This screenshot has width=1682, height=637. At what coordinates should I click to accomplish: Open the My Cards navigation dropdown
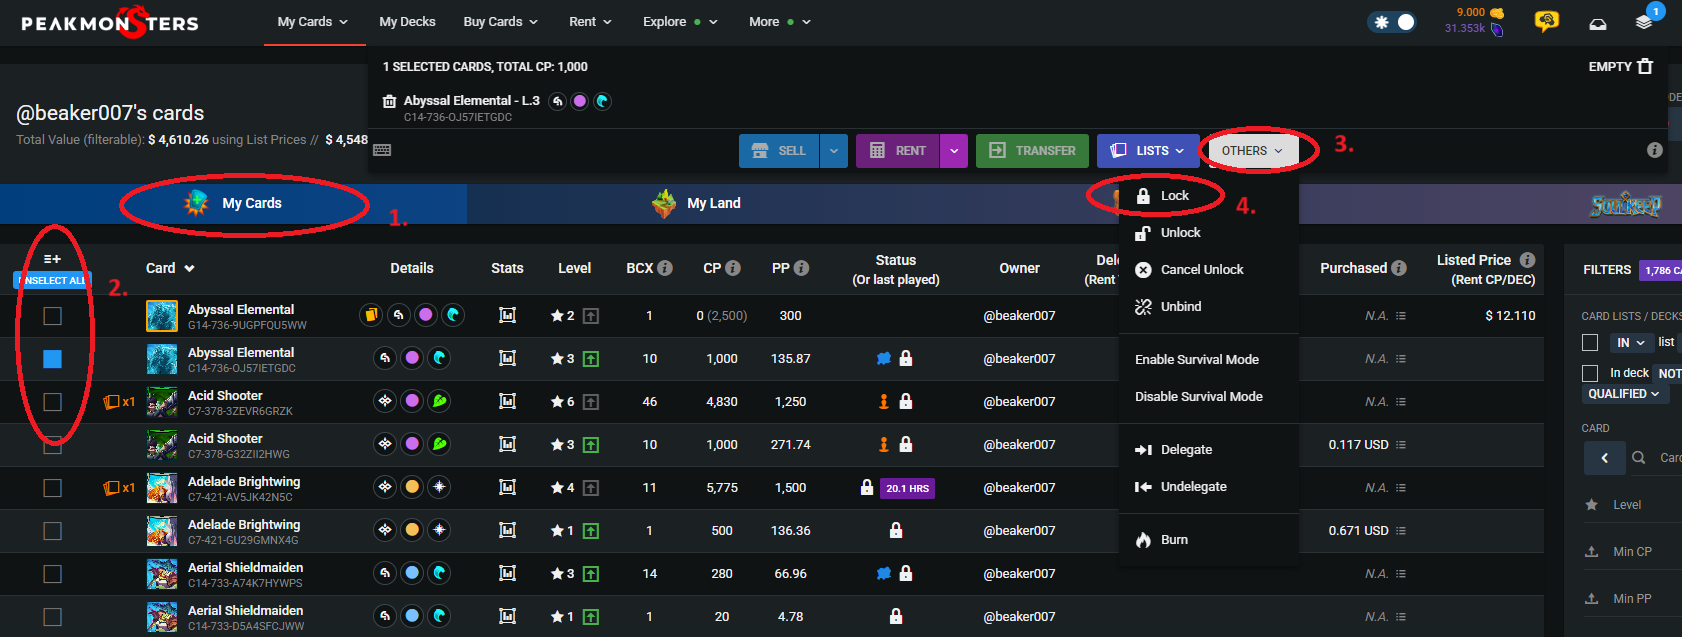313,22
